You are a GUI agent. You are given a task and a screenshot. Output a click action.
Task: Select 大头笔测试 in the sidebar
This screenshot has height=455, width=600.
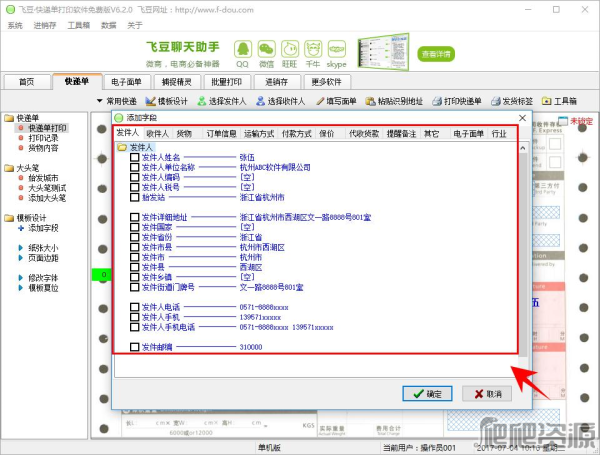coord(47,188)
